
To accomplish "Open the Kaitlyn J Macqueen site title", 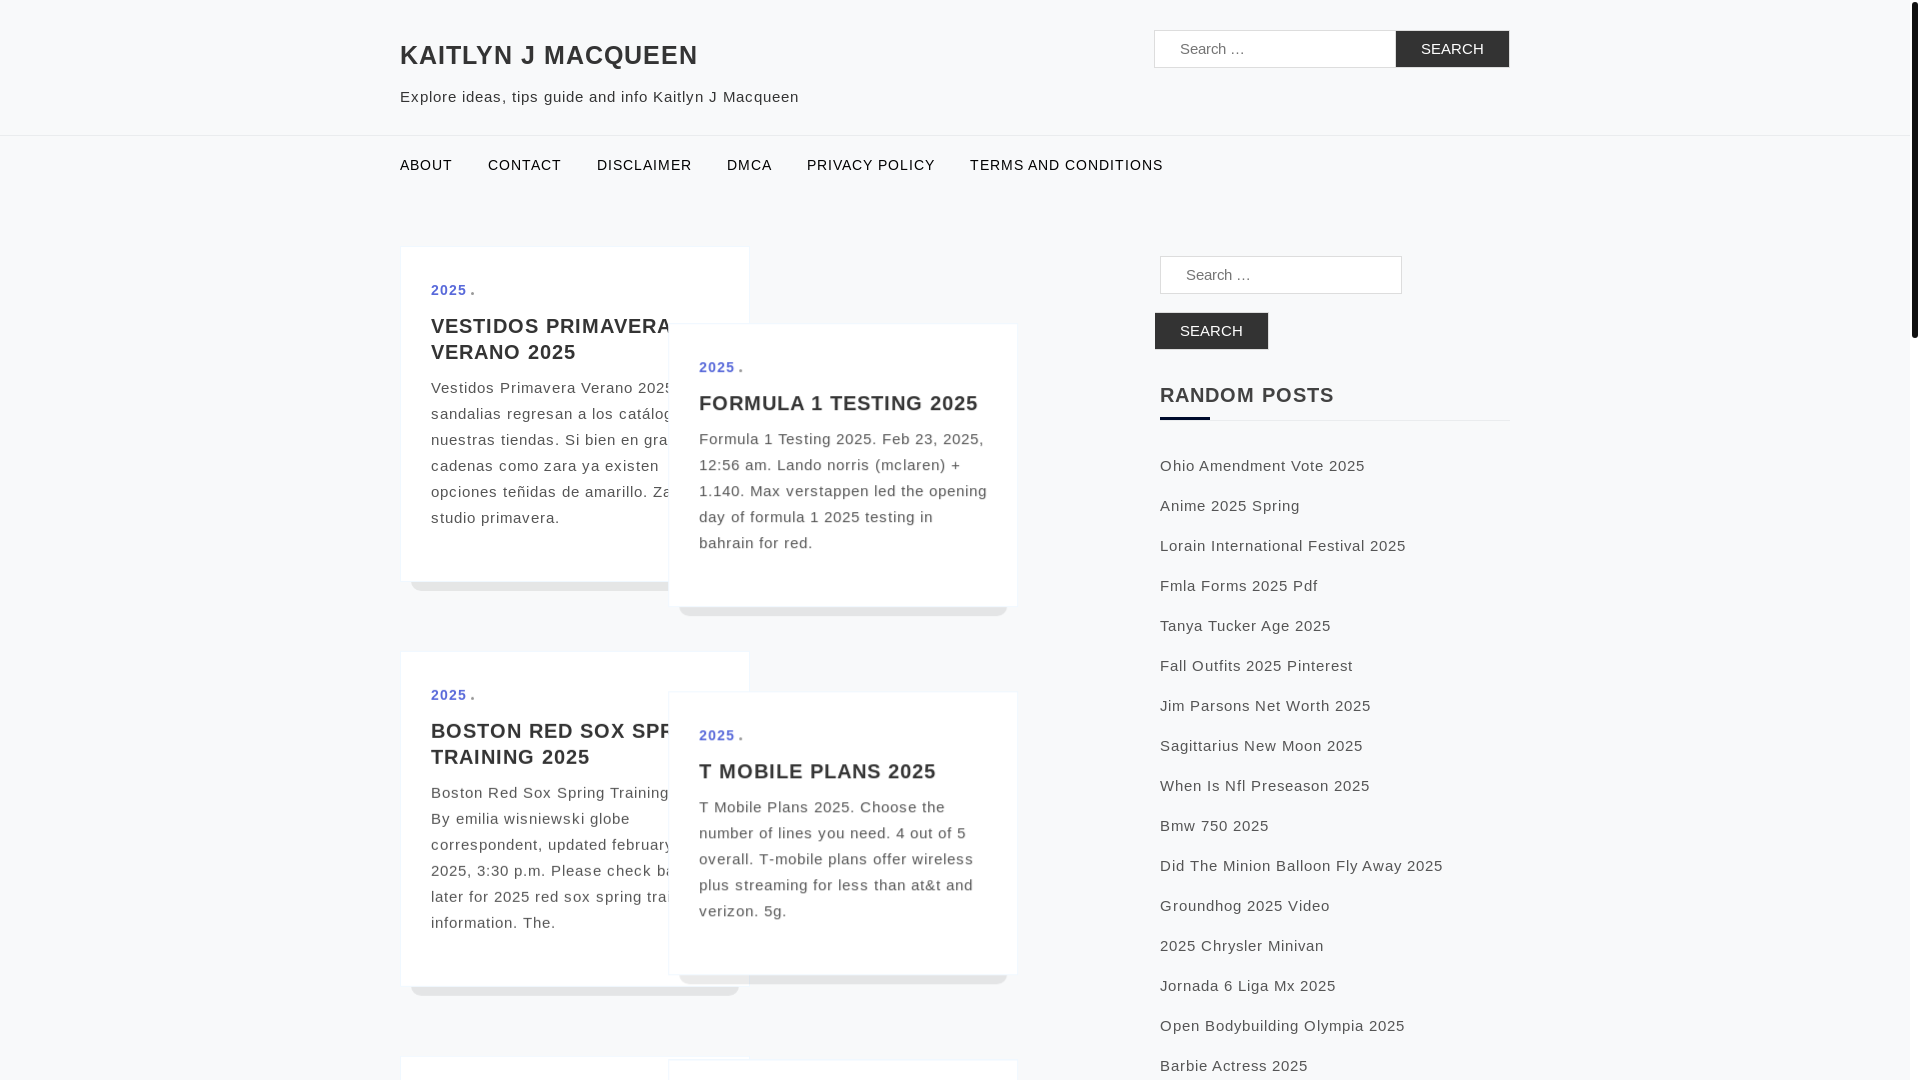I will tap(548, 55).
